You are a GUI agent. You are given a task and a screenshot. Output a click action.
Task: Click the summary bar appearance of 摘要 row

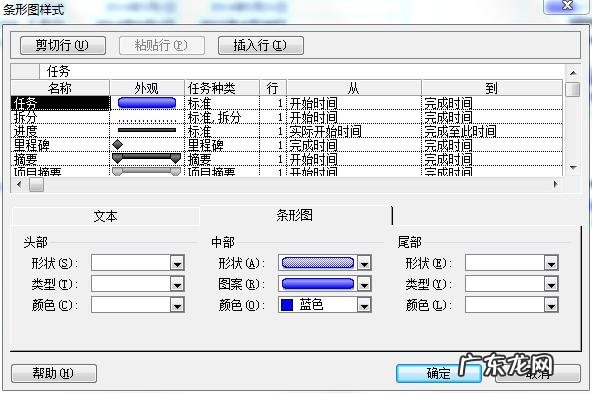coord(146,158)
